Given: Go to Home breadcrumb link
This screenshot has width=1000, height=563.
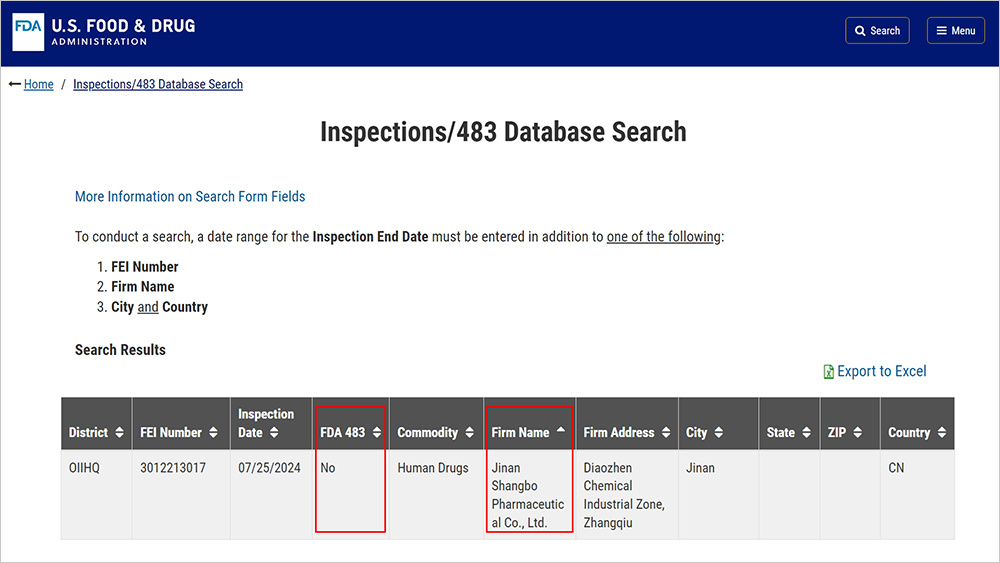Looking at the screenshot, I should (x=38, y=84).
